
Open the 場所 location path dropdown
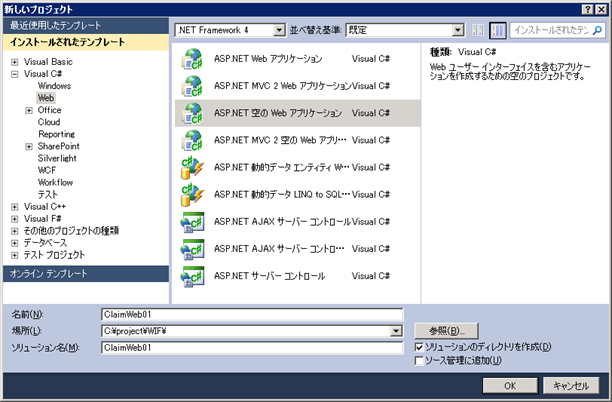(x=396, y=331)
